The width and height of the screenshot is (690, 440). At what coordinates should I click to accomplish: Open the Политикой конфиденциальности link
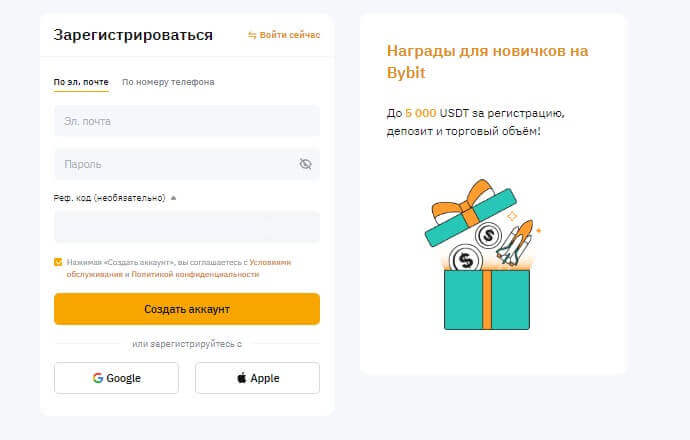click(196, 274)
